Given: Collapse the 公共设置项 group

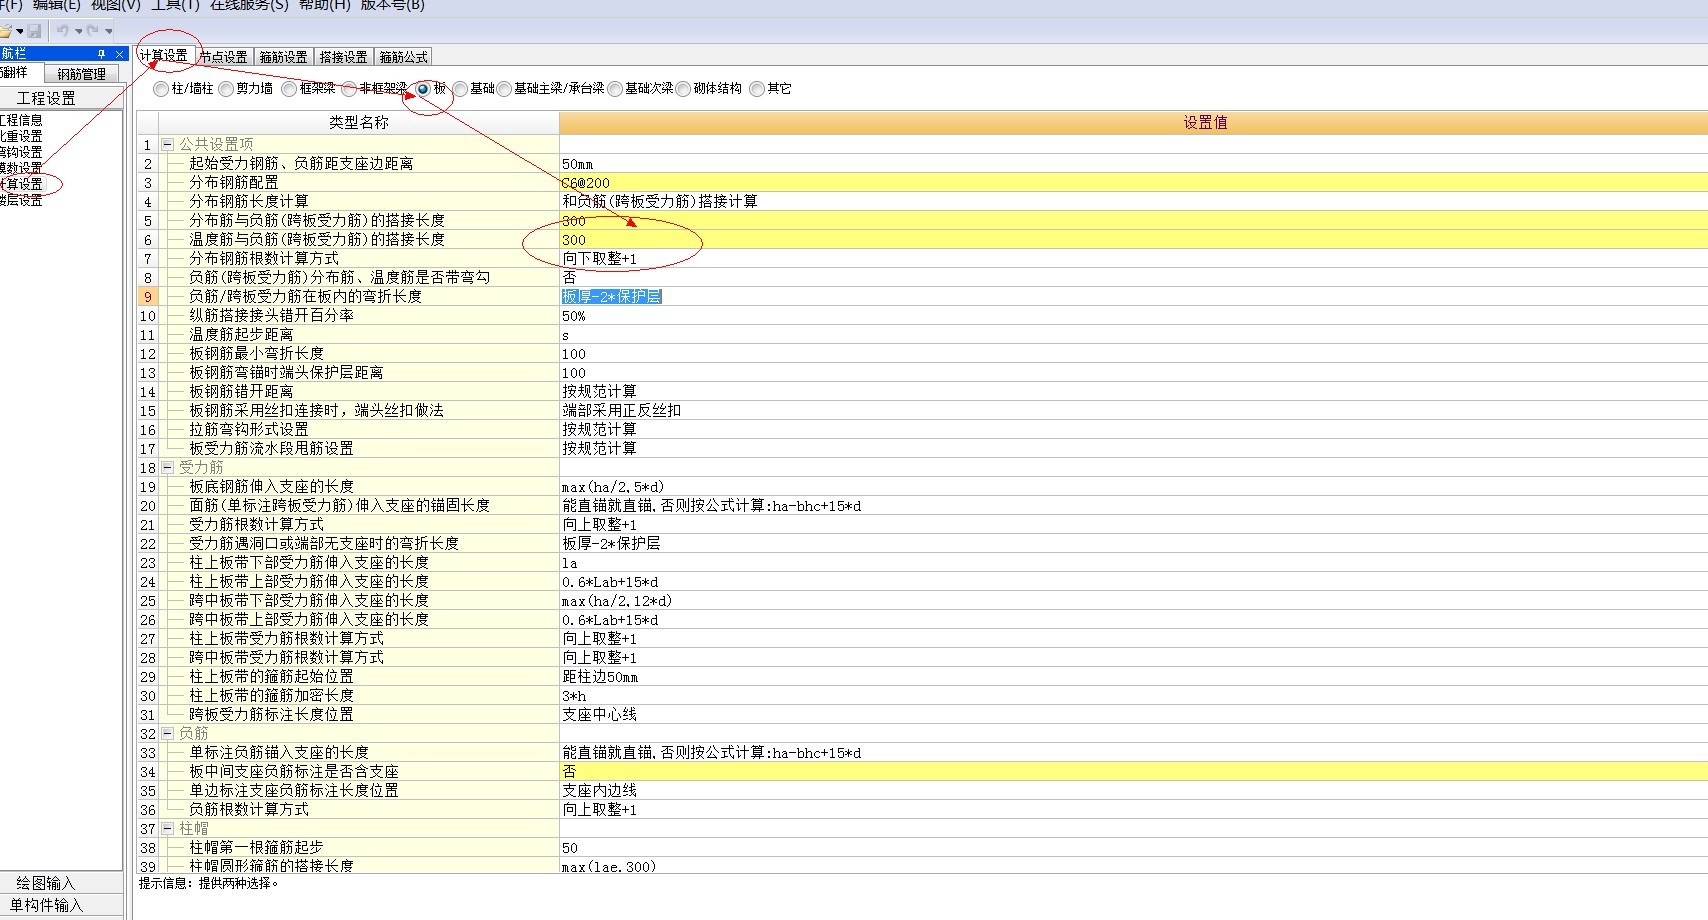Looking at the screenshot, I should point(168,145).
